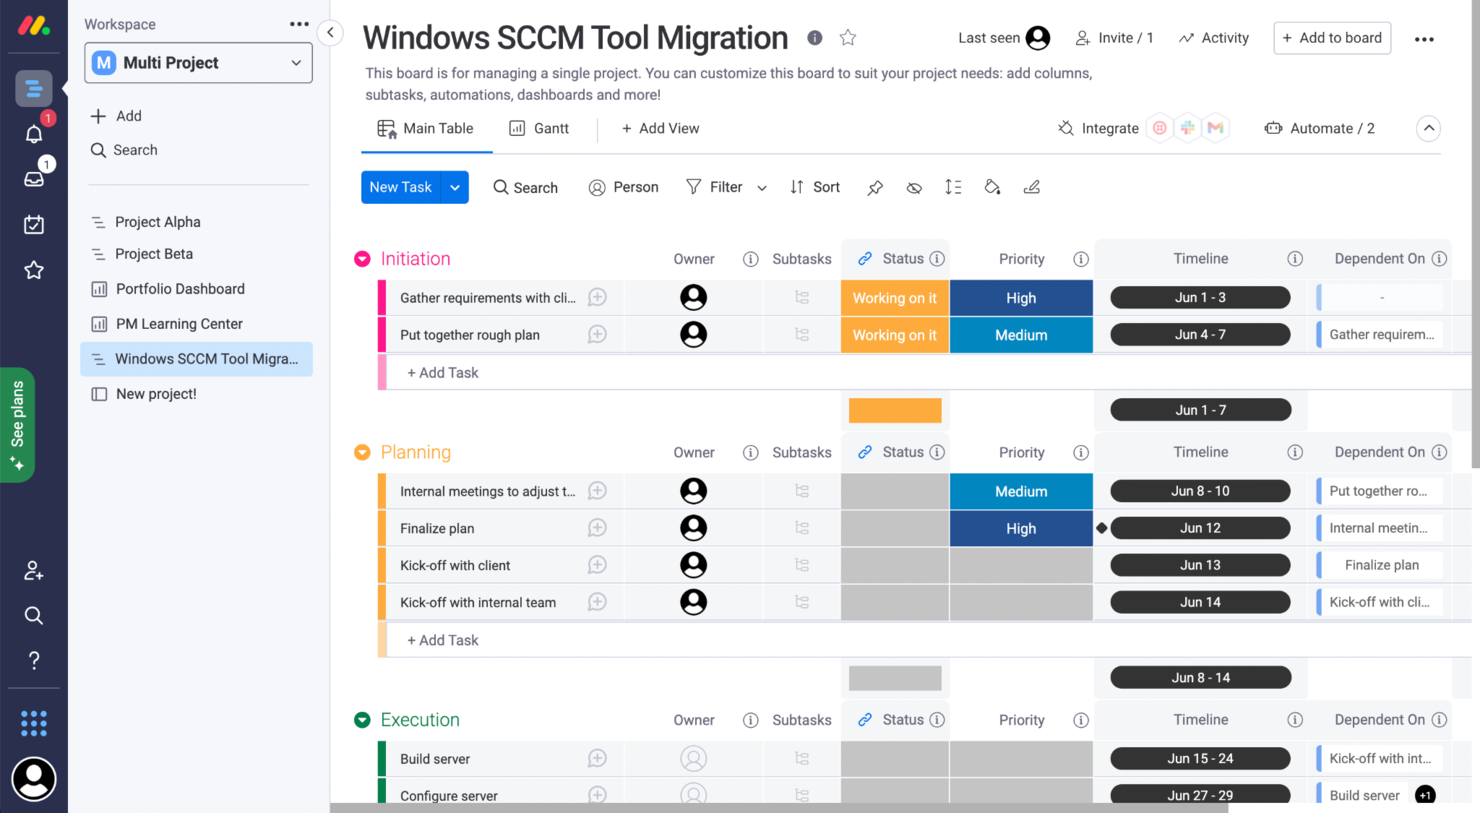Toggle hidden columns eye icon
This screenshot has width=1480, height=813.
click(x=914, y=187)
